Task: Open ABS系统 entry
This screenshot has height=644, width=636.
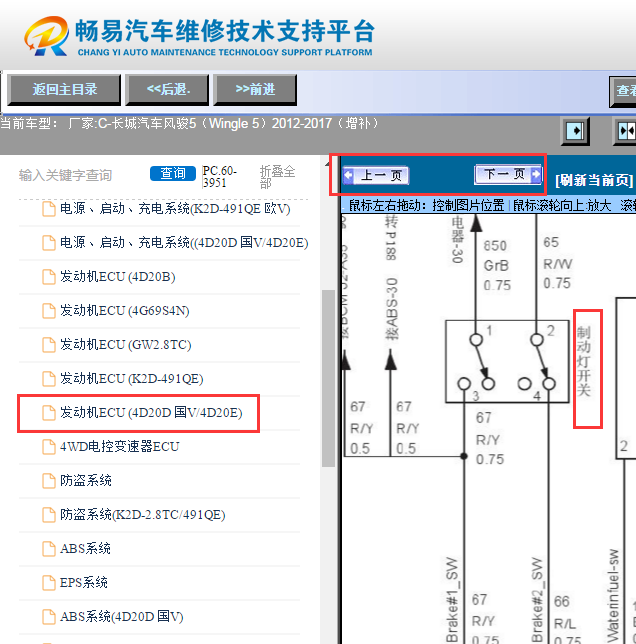Action: [x=85, y=548]
